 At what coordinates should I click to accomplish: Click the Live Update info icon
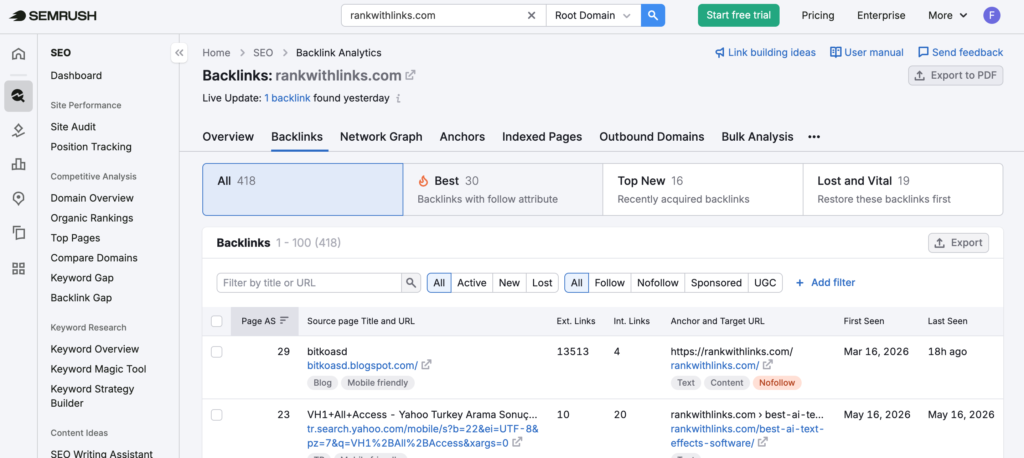tap(398, 99)
